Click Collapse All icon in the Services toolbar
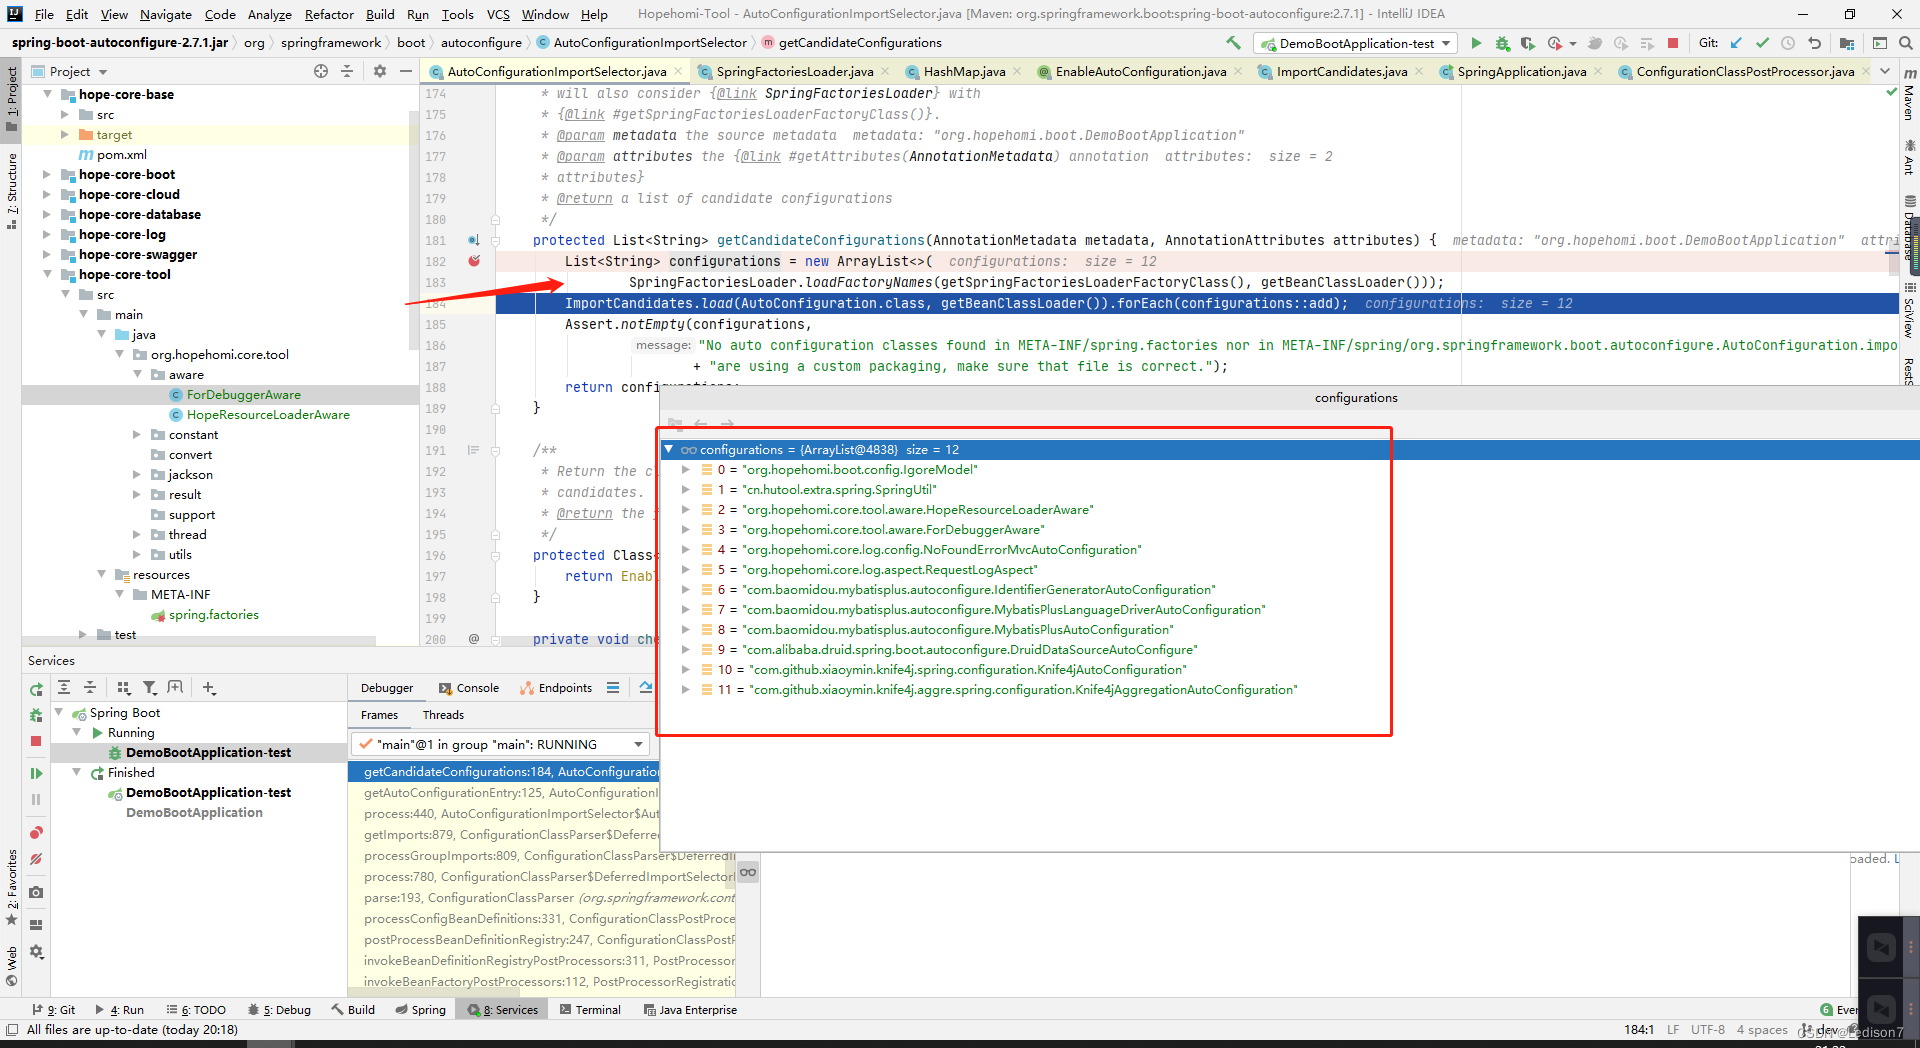Viewport: 1920px width, 1048px height. click(x=90, y=687)
